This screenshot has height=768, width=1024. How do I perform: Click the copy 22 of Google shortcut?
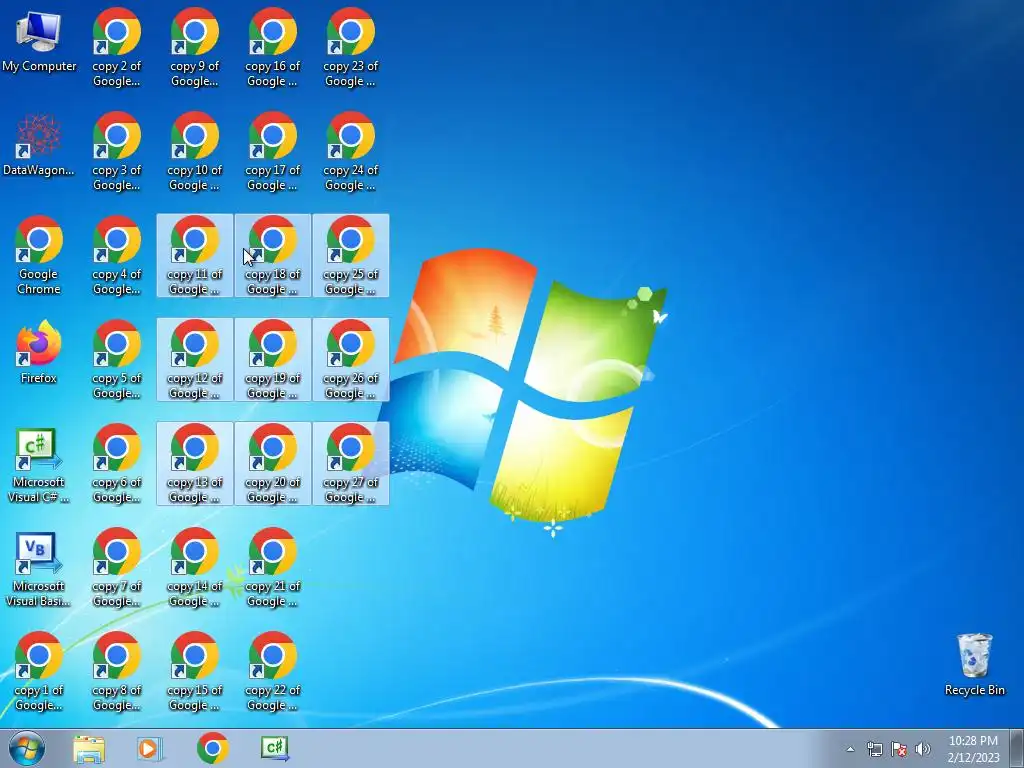(272, 672)
